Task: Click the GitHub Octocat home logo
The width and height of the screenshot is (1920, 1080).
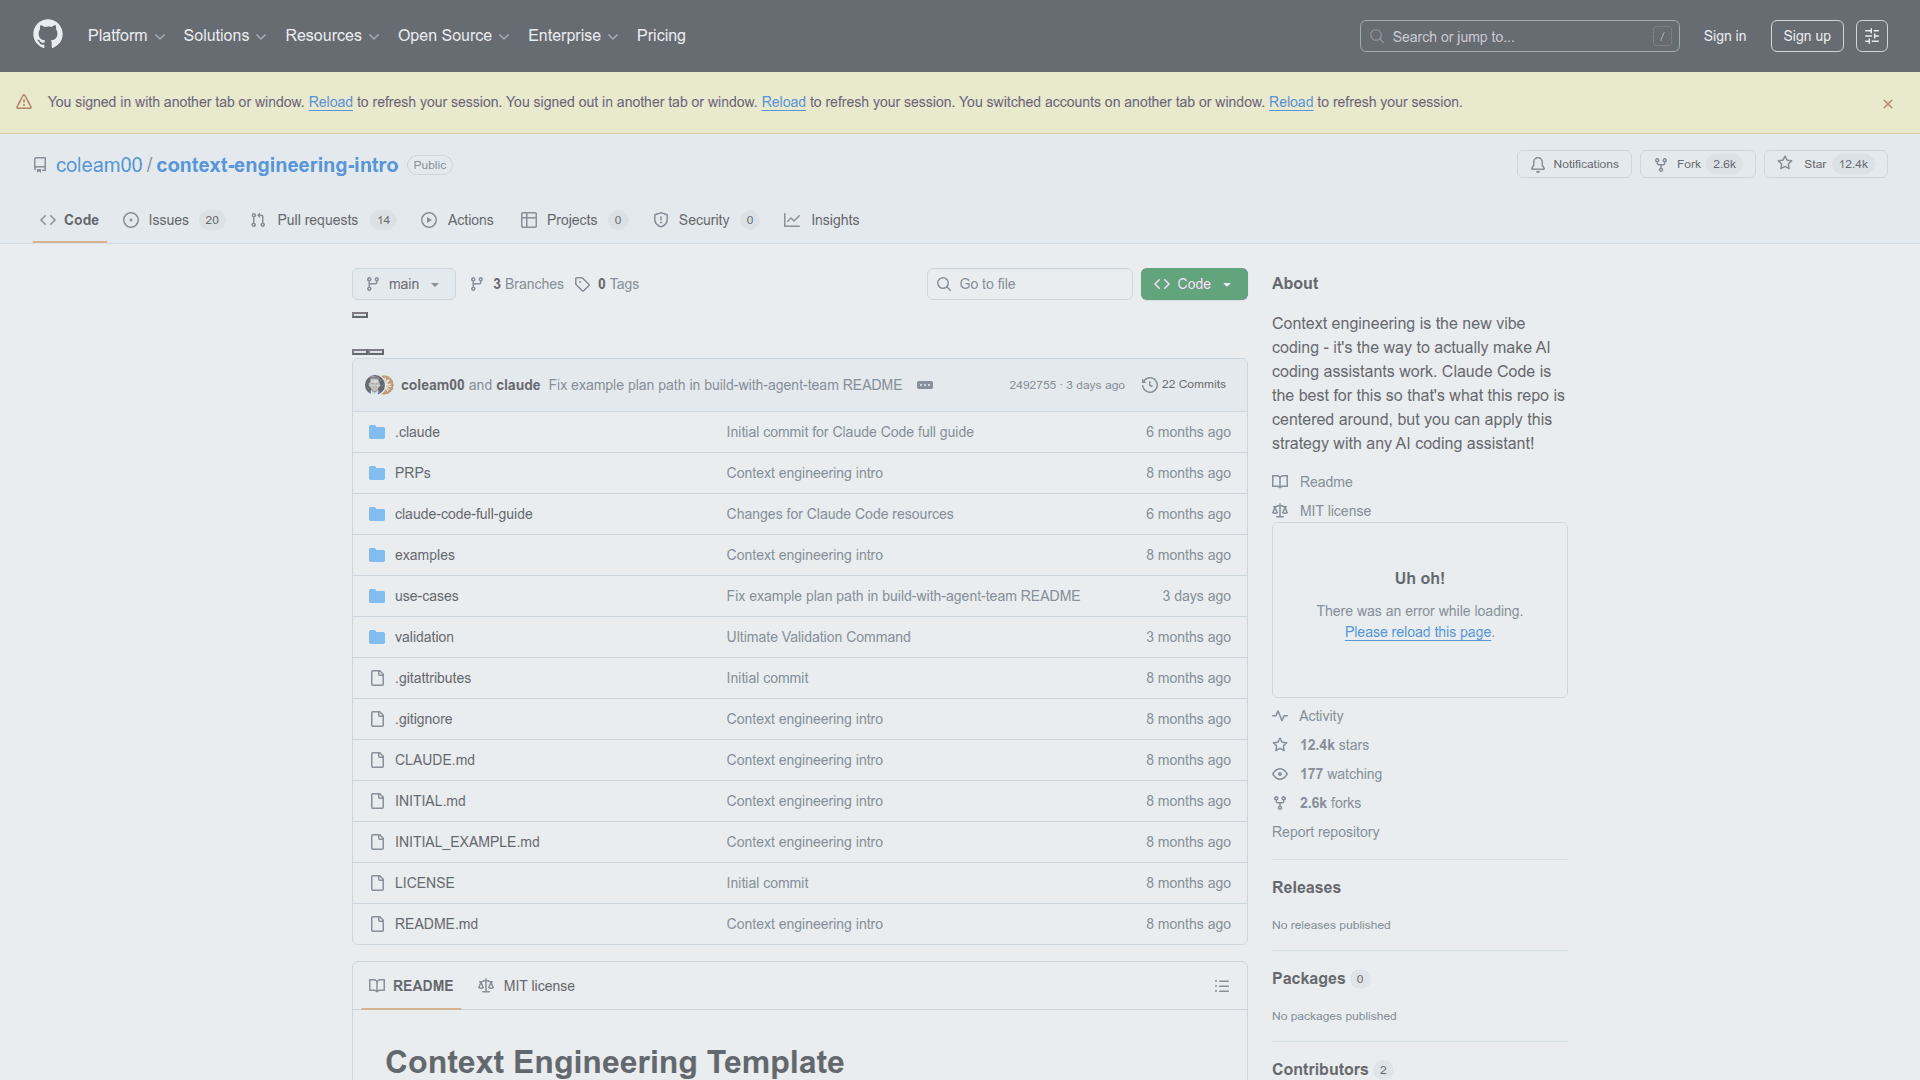Action: (46, 35)
